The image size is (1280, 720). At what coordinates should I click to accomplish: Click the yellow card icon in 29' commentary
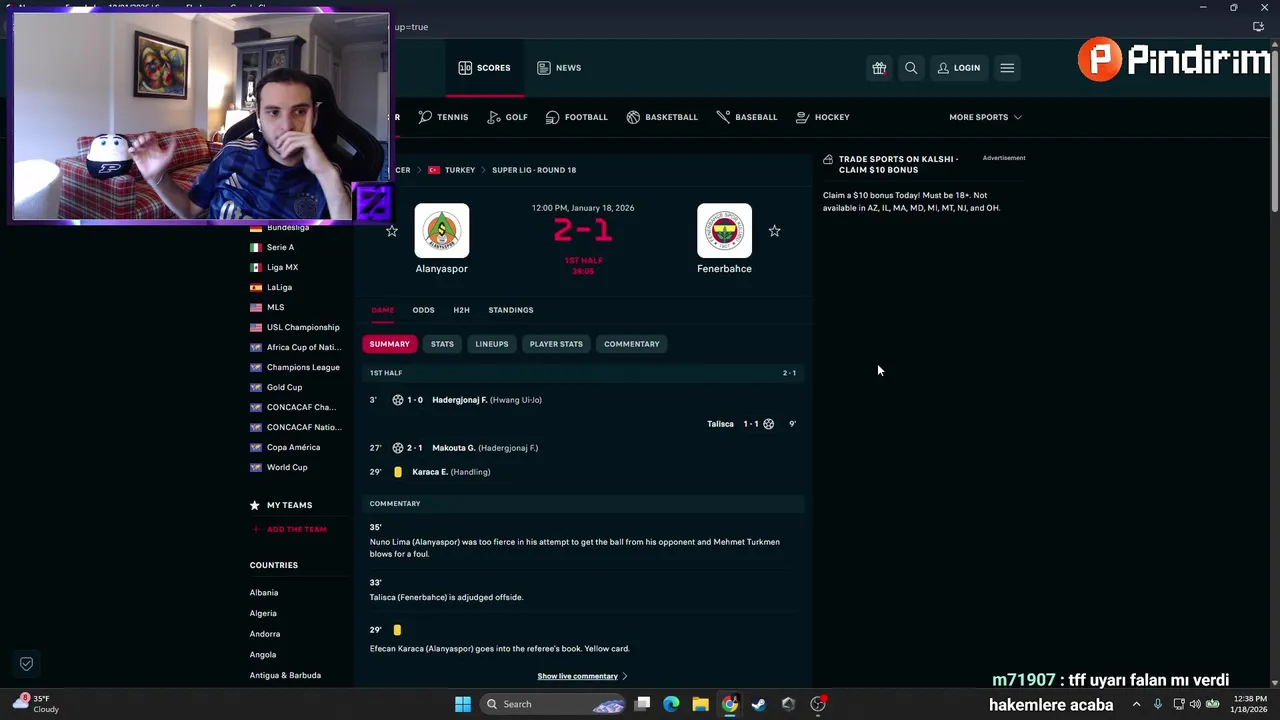[x=397, y=630]
